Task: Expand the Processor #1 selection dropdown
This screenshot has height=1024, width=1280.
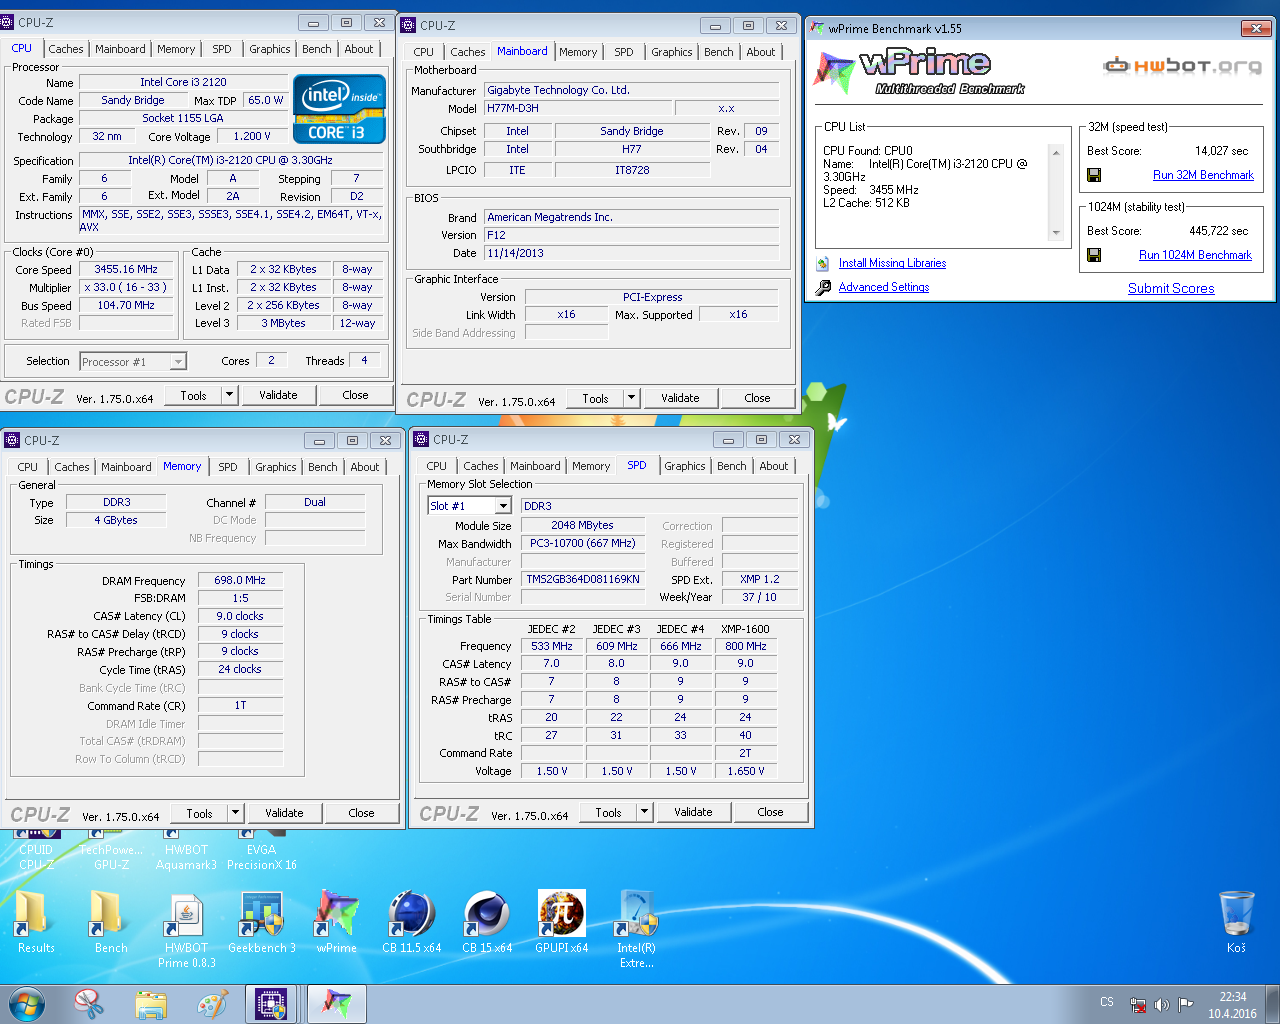Action: [178, 362]
